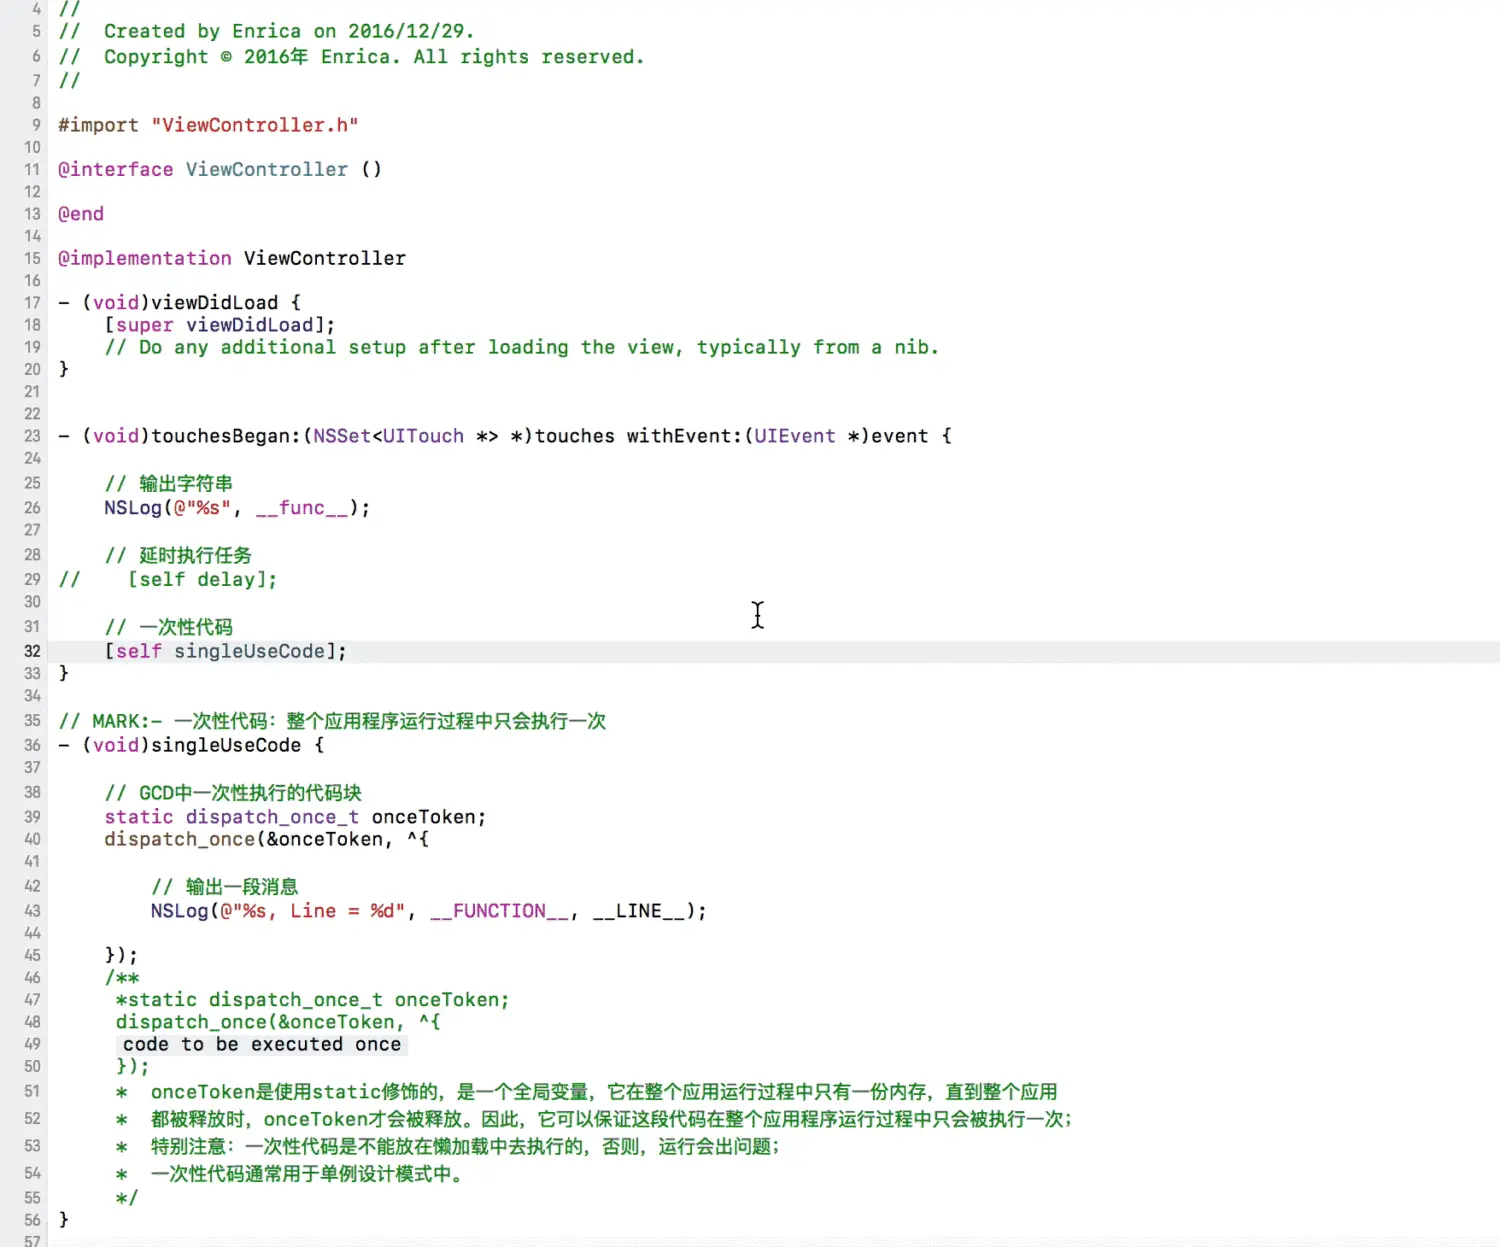Click the #import "ViewController.h" line

[x=208, y=125]
